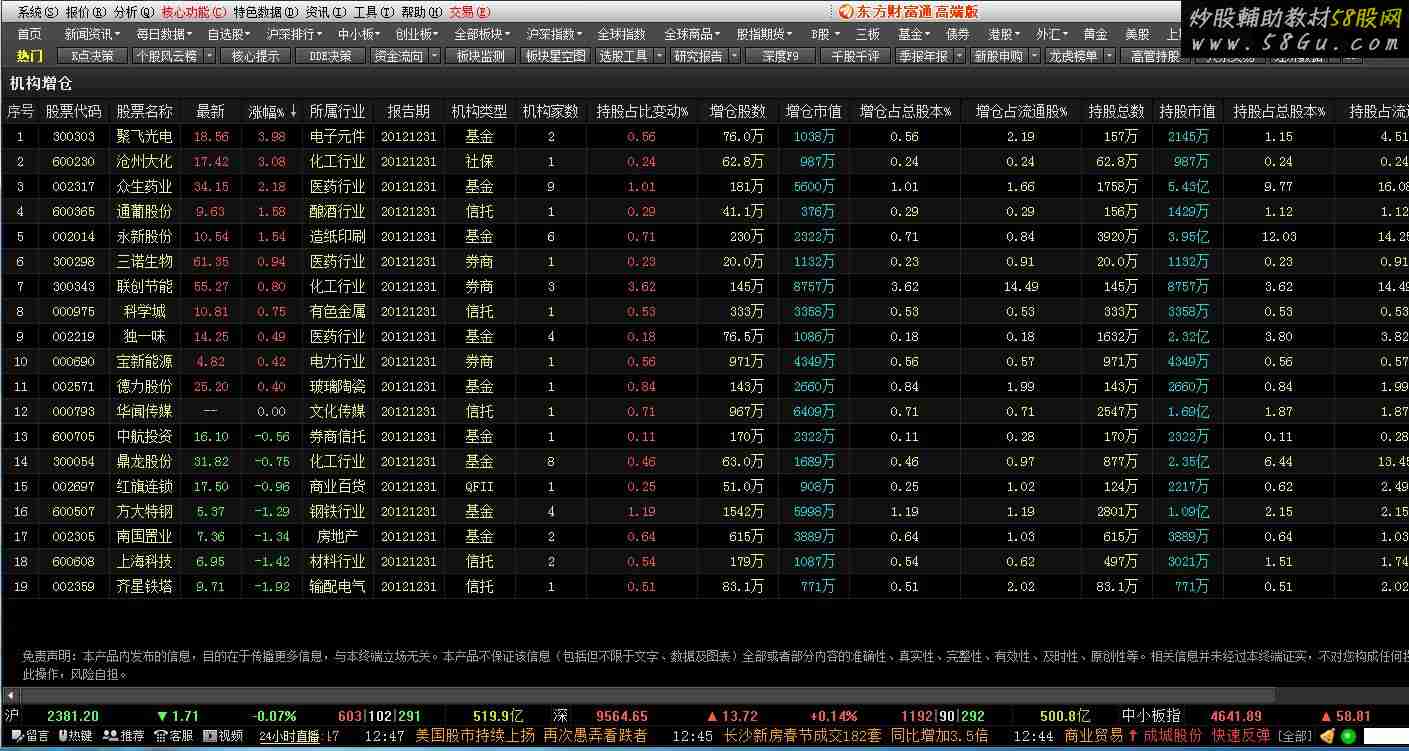The height and width of the screenshot is (751, 1409).
Task: Open the arrow next to 季报年报
Action: (958, 56)
